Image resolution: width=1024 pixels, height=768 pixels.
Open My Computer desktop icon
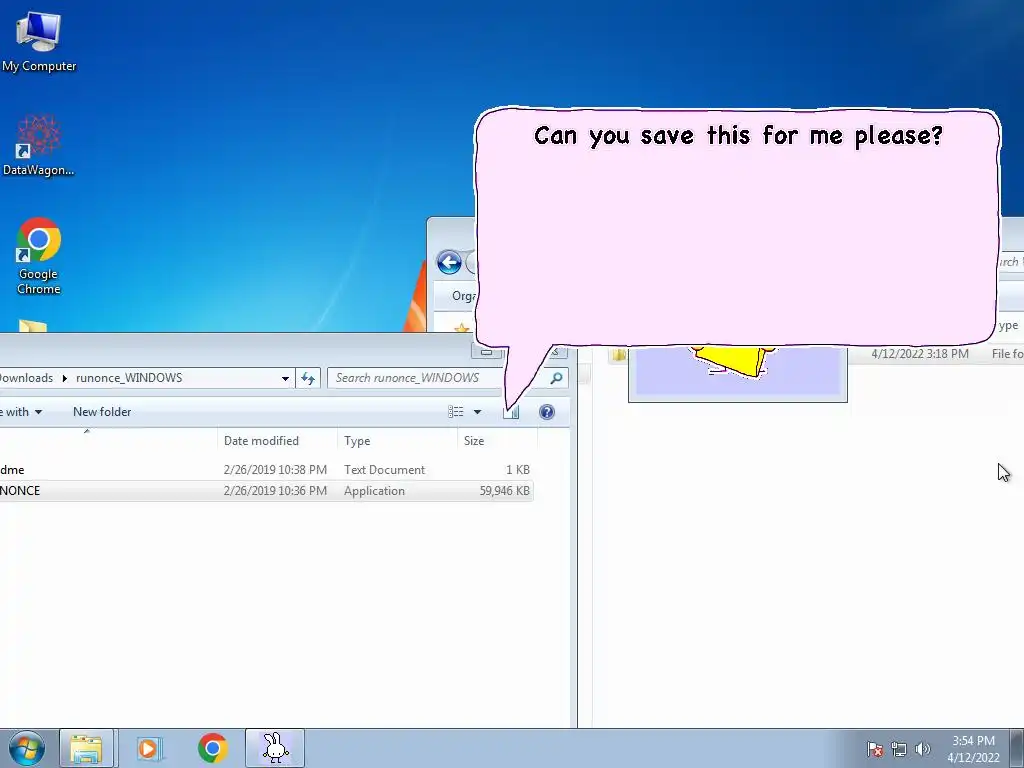coord(39,40)
